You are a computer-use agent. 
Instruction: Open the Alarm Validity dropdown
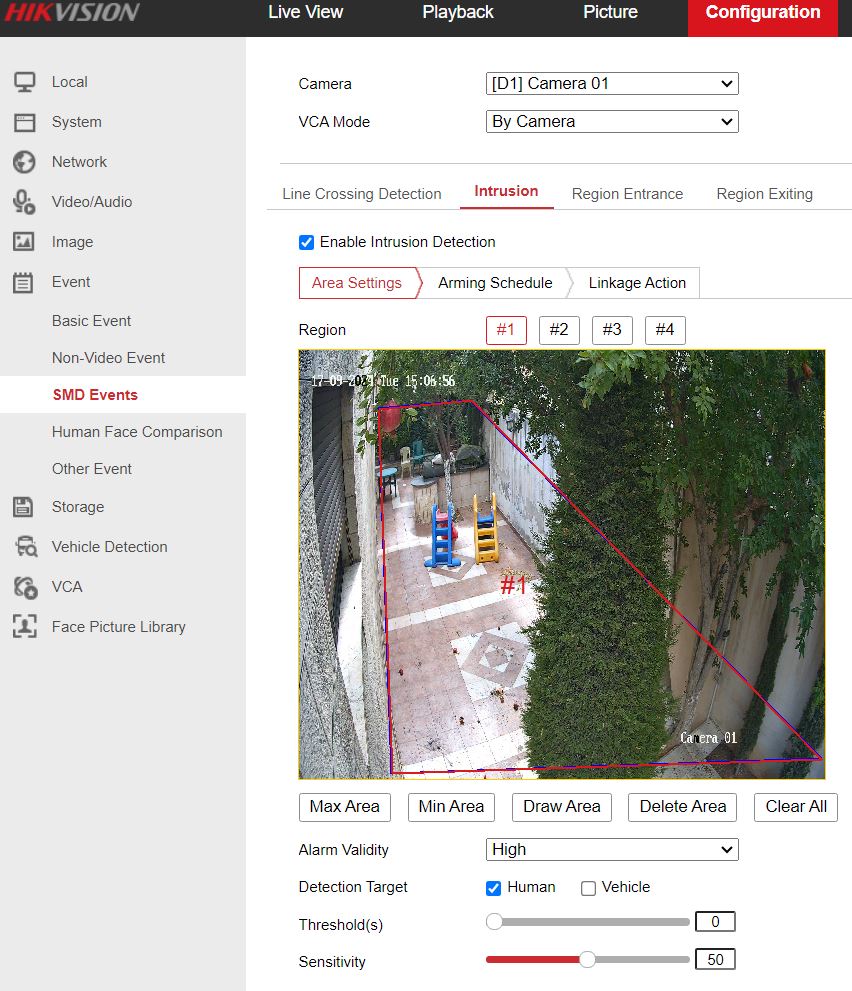click(611, 850)
